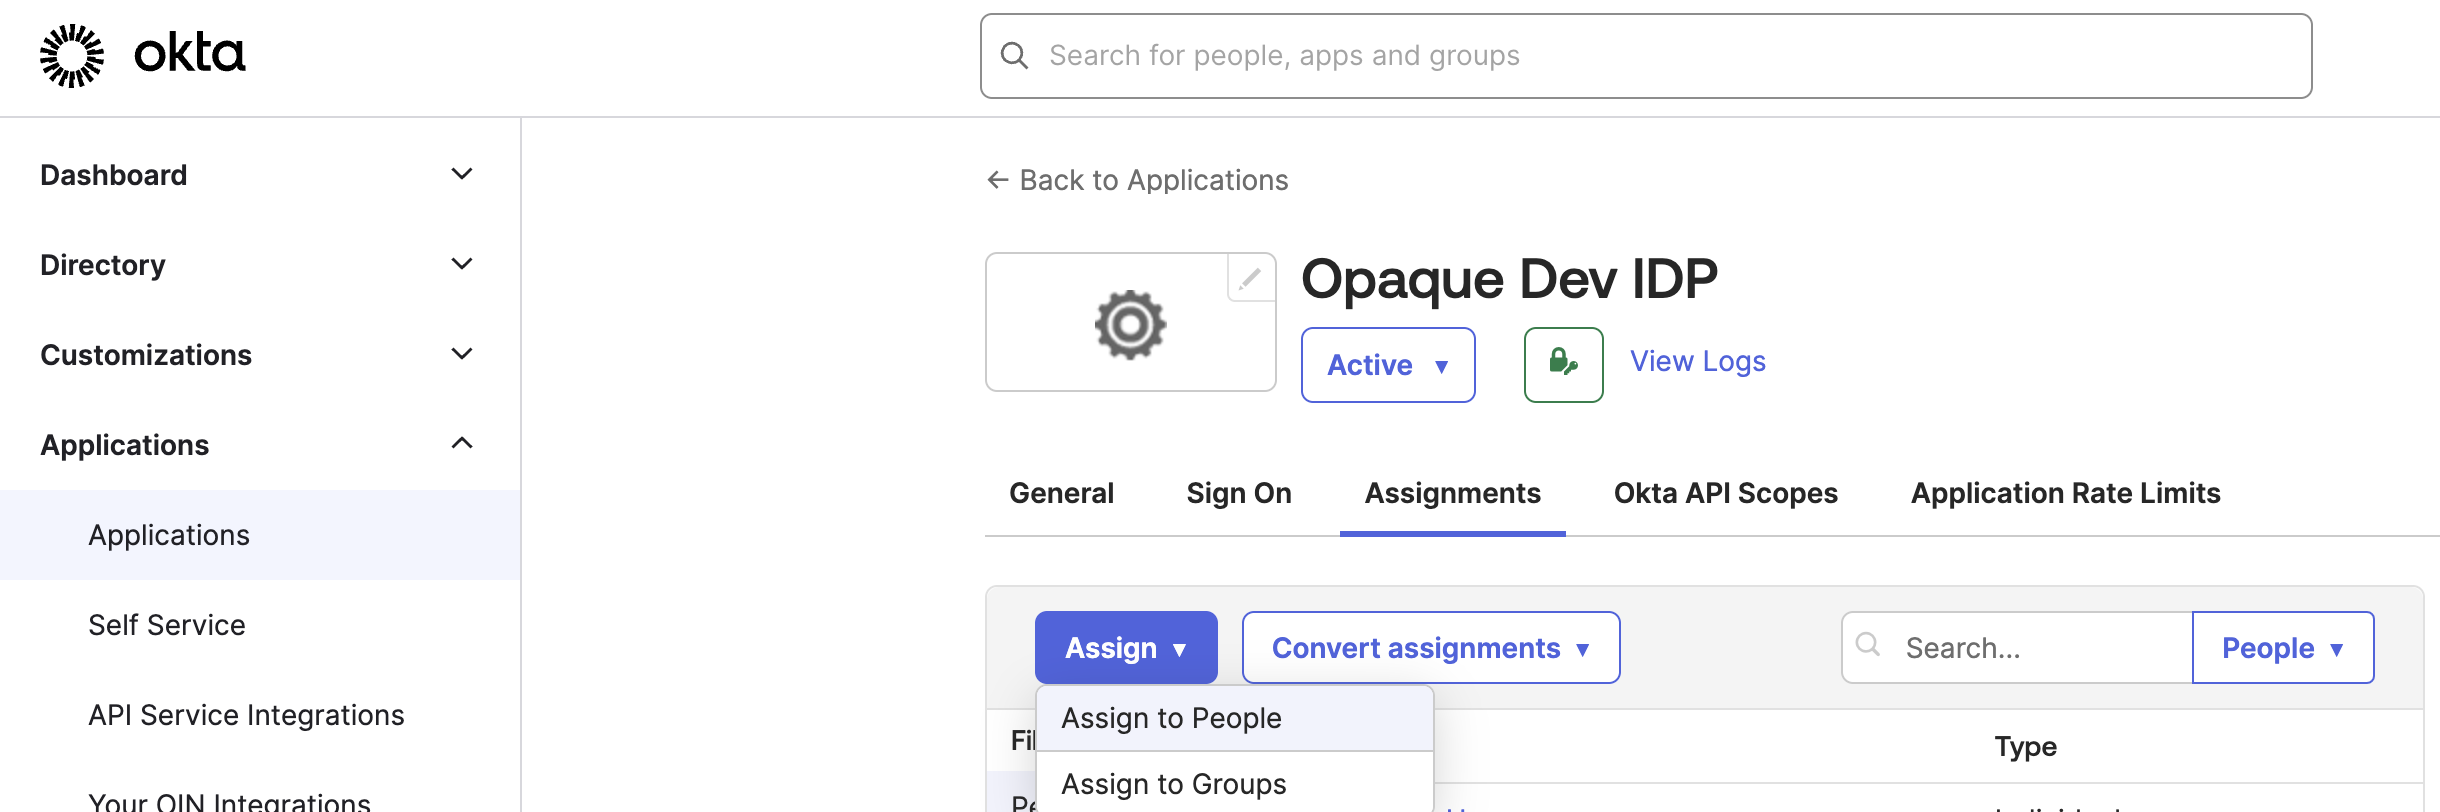Image resolution: width=2440 pixels, height=812 pixels.
Task: Collapse the Applications sidebar section
Action: pos(461,444)
